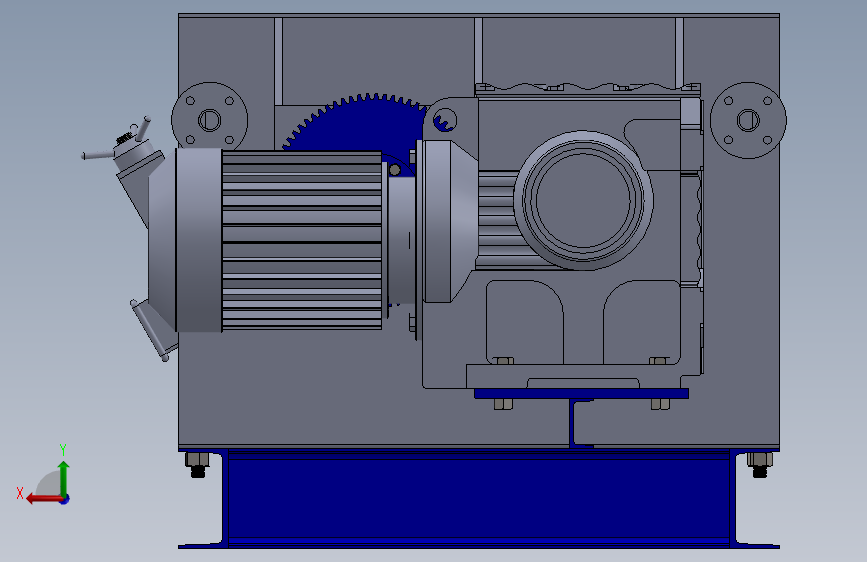The width and height of the screenshot is (867, 562).
Task: Select the large blue base channel beam
Action: [479, 498]
